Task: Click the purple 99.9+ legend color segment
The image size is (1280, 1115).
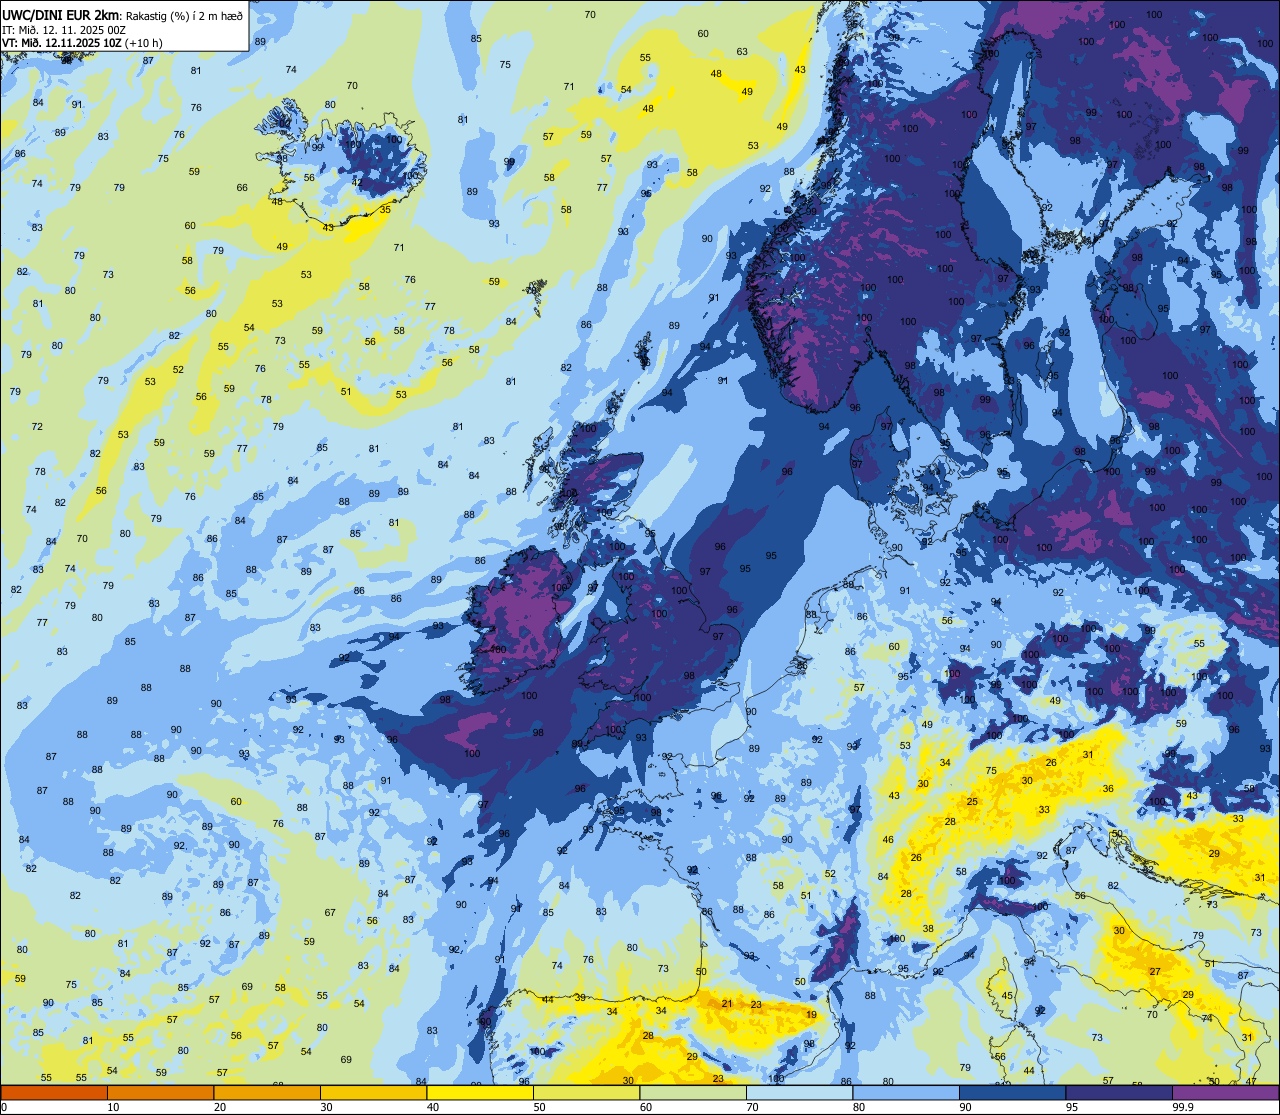Action: pyautogui.click(x=1226, y=1092)
